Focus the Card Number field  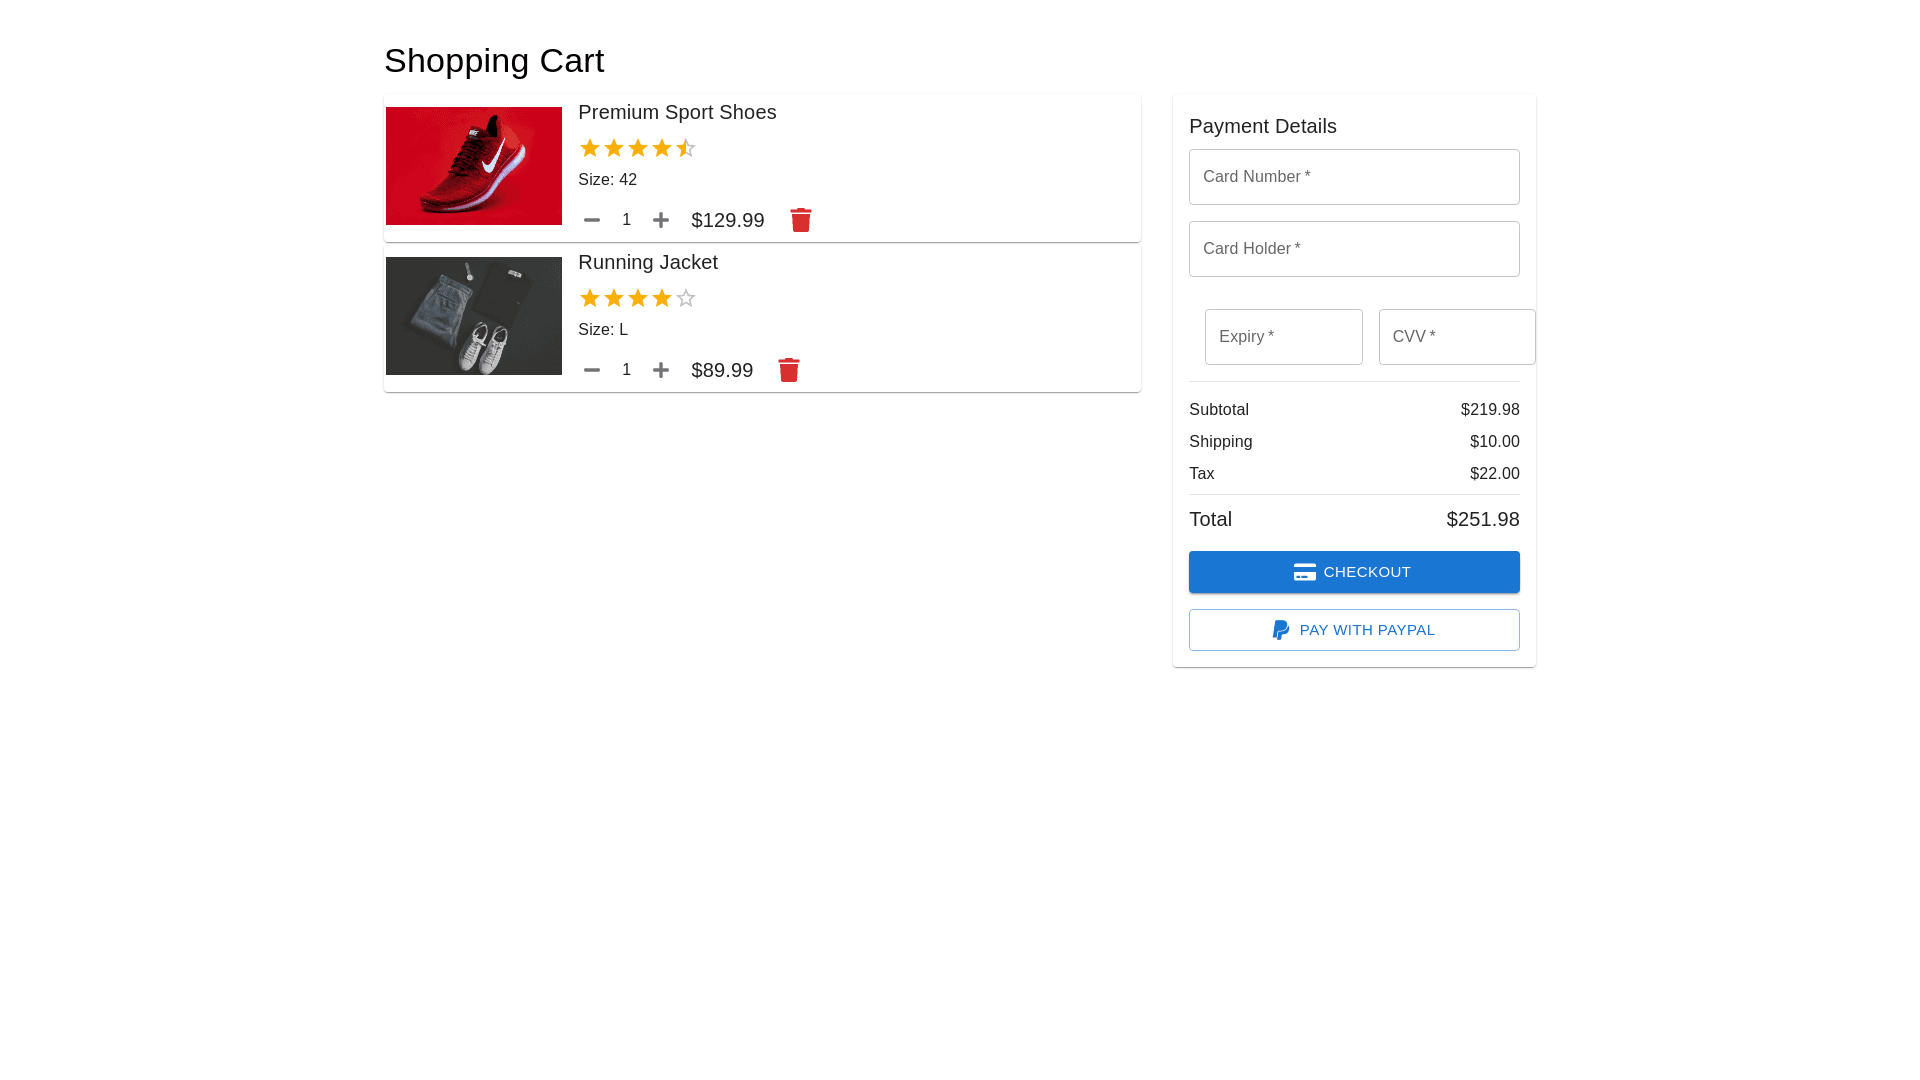click(1354, 177)
